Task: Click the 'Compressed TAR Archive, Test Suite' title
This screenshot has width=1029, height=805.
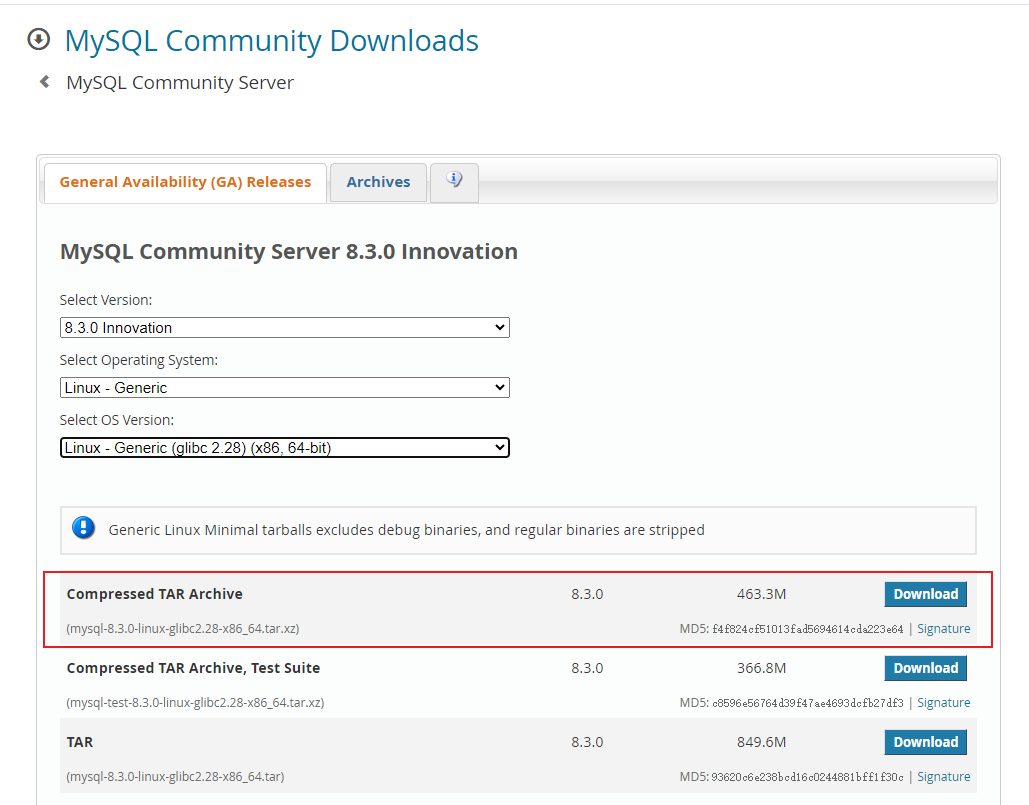Action: [193, 669]
